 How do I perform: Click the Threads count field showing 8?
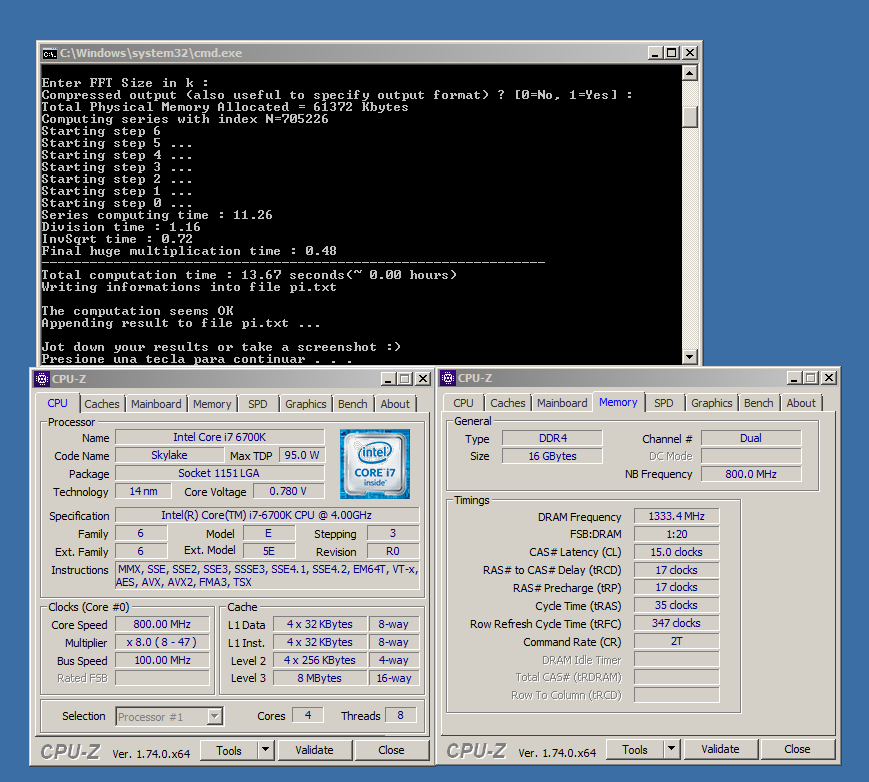(400, 715)
